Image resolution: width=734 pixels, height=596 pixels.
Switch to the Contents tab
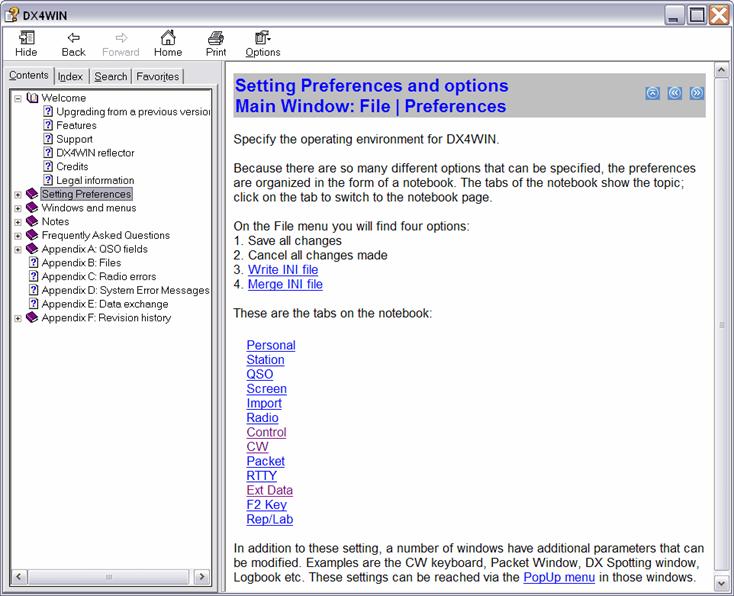tap(29, 75)
